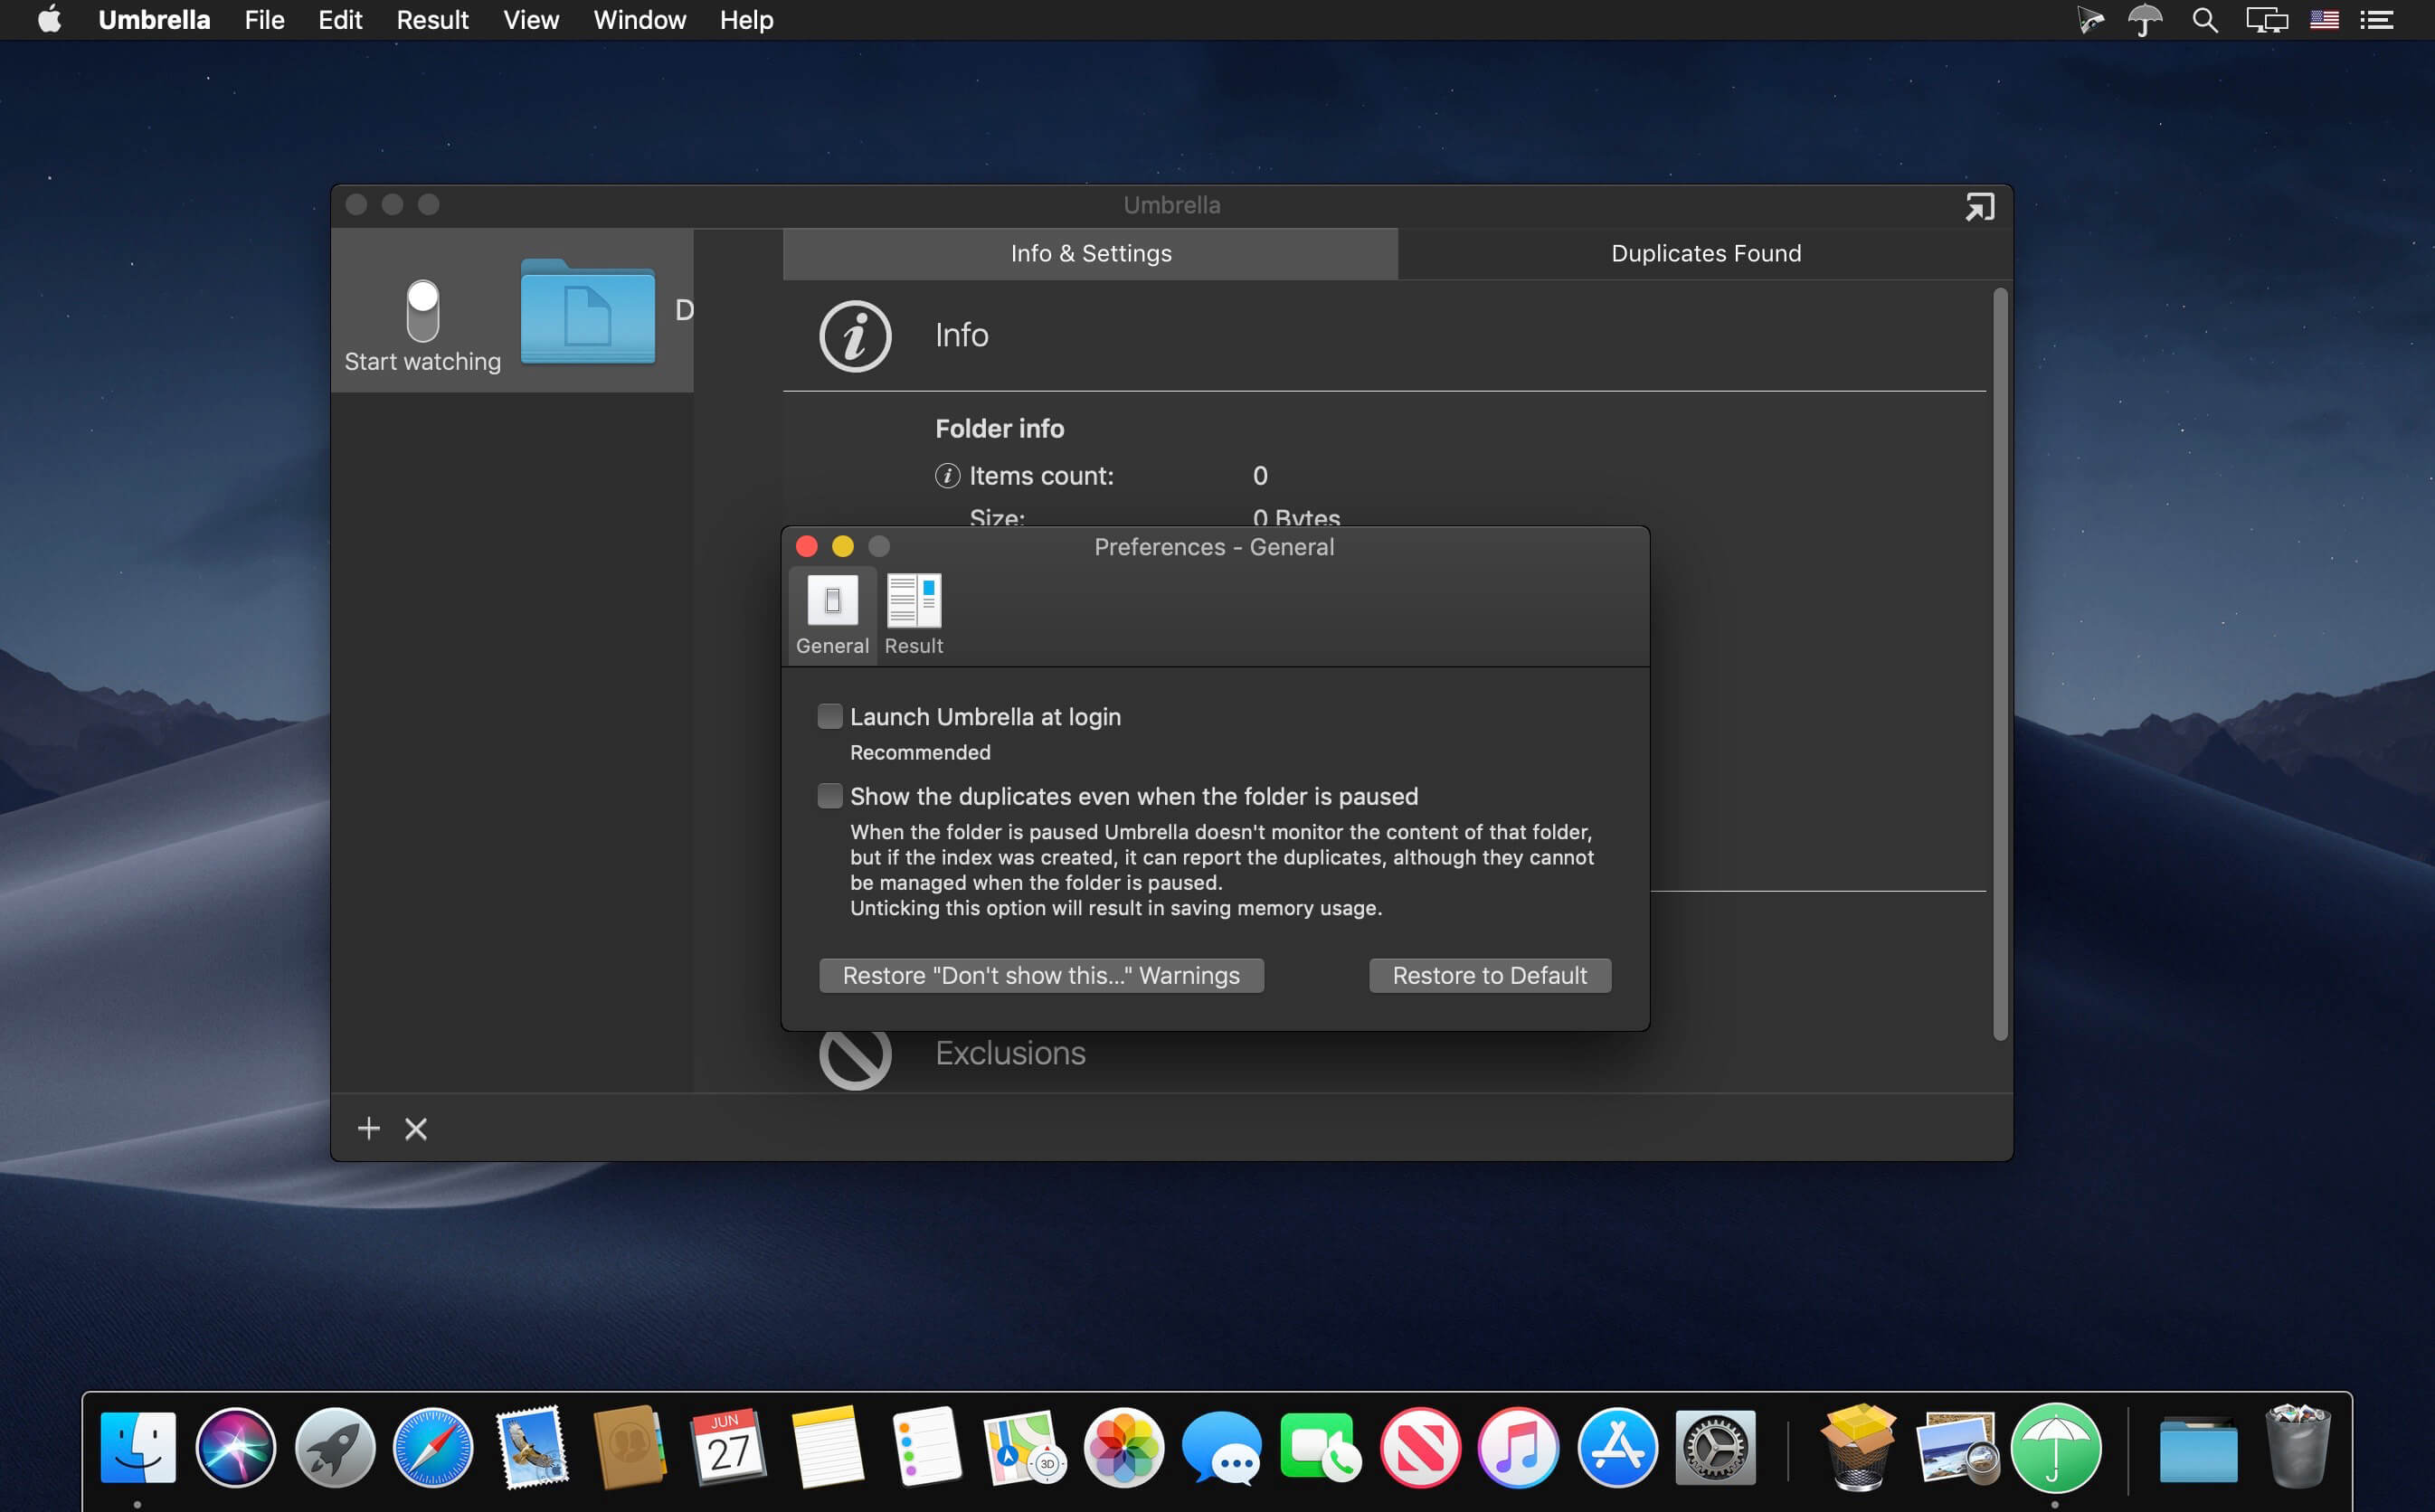
Task: Click Restore to Default button
Action: point(1489,975)
